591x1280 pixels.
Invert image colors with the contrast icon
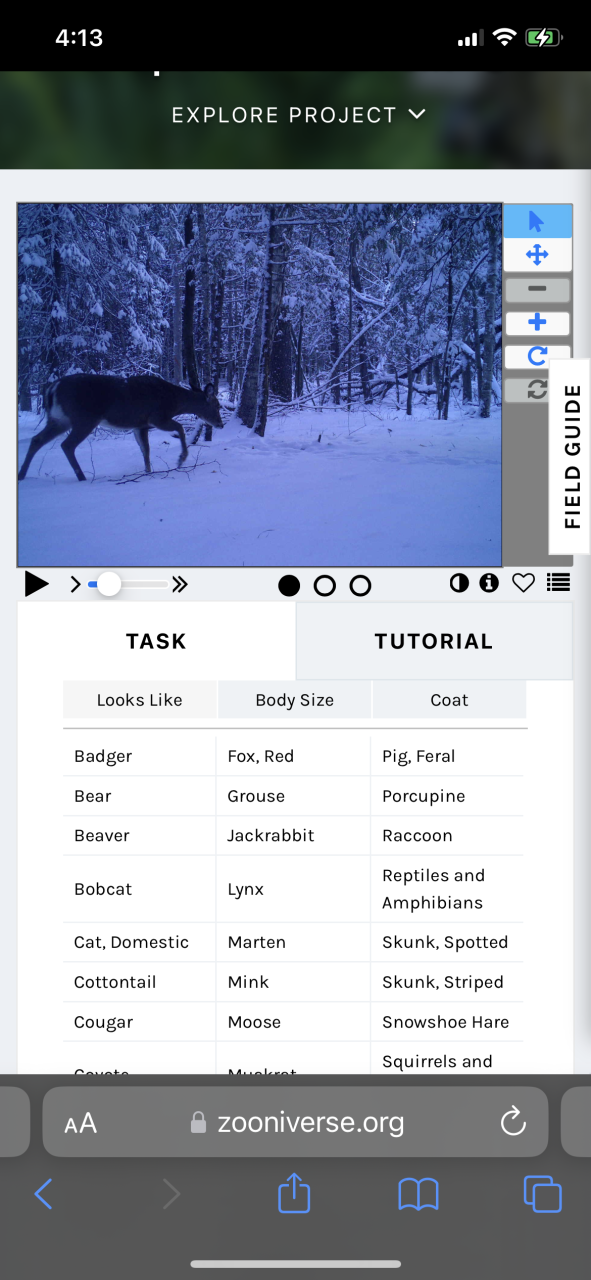[x=459, y=583]
